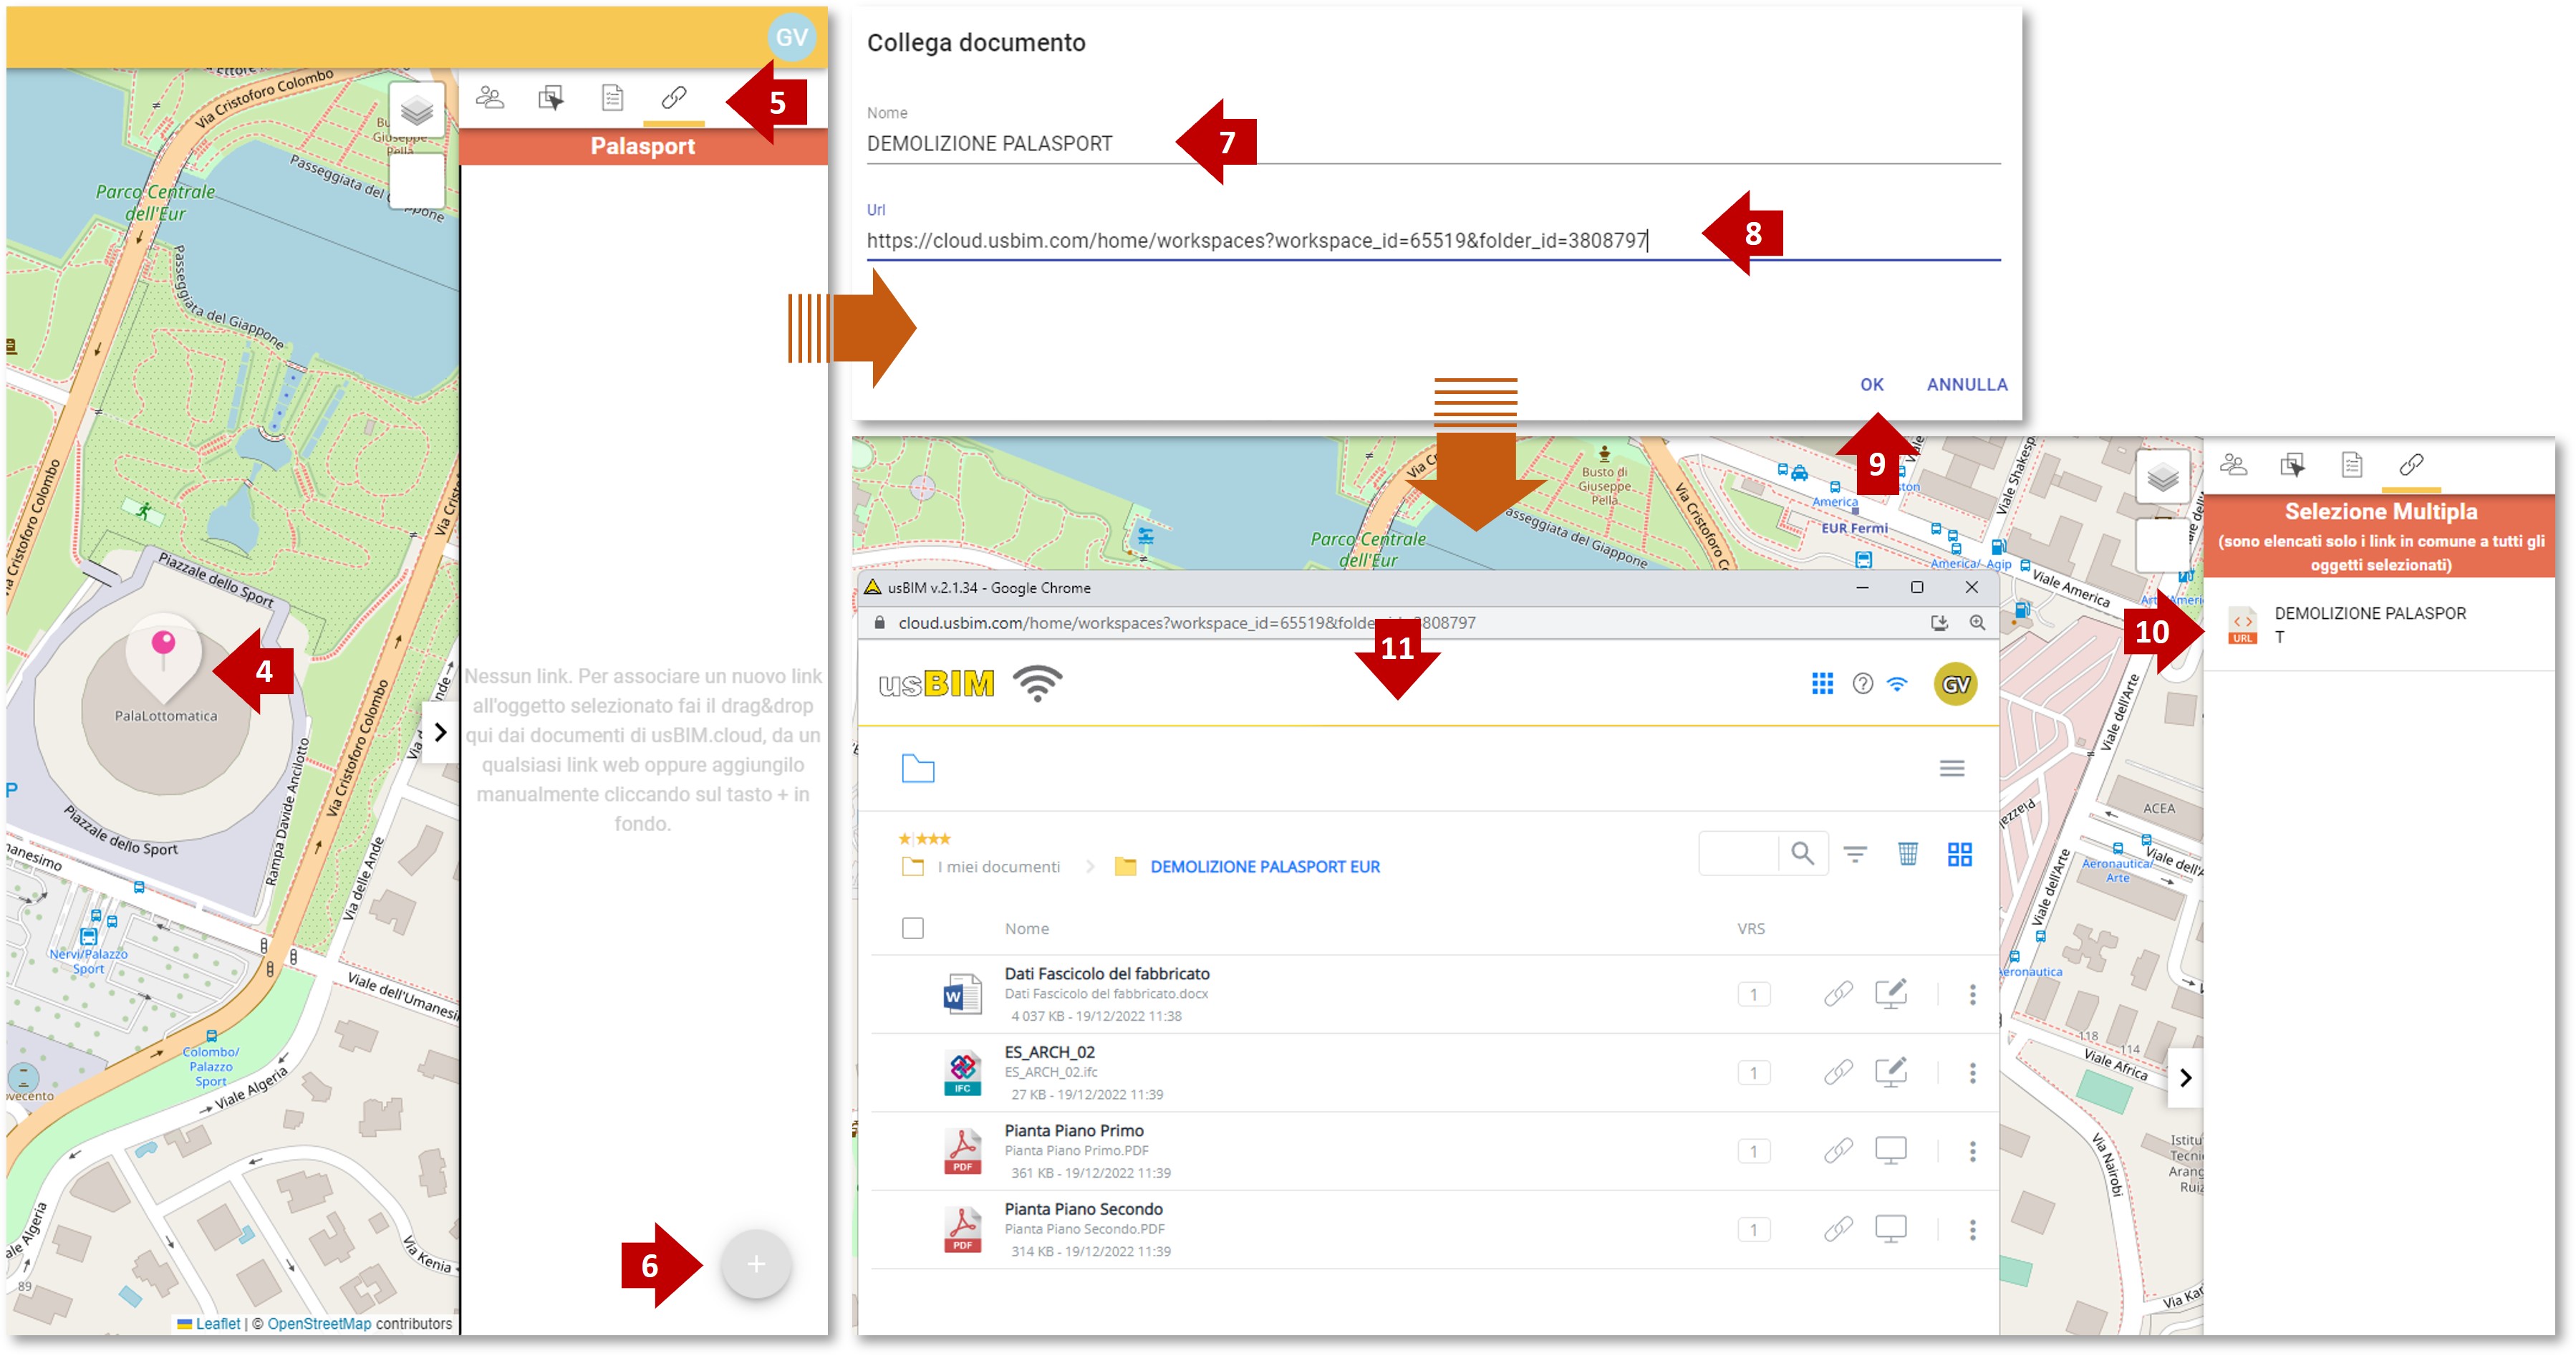Screen dimensions: 2576x1356
Task: Click the search magnifier button in usBIM
Action: [1802, 853]
